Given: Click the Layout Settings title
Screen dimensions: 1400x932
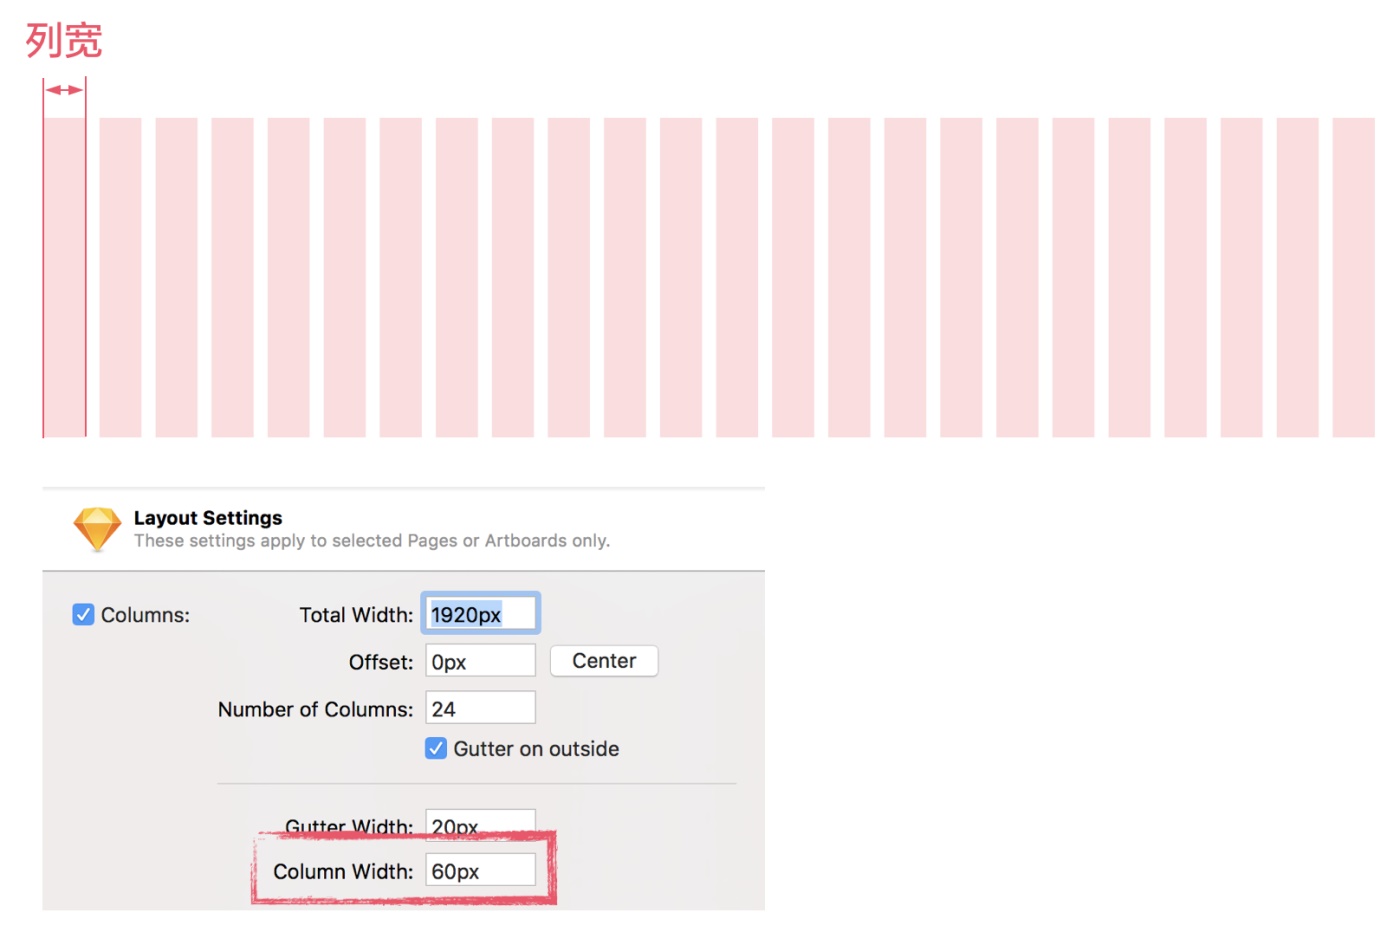Looking at the screenshot, I should tap(208, 518).
